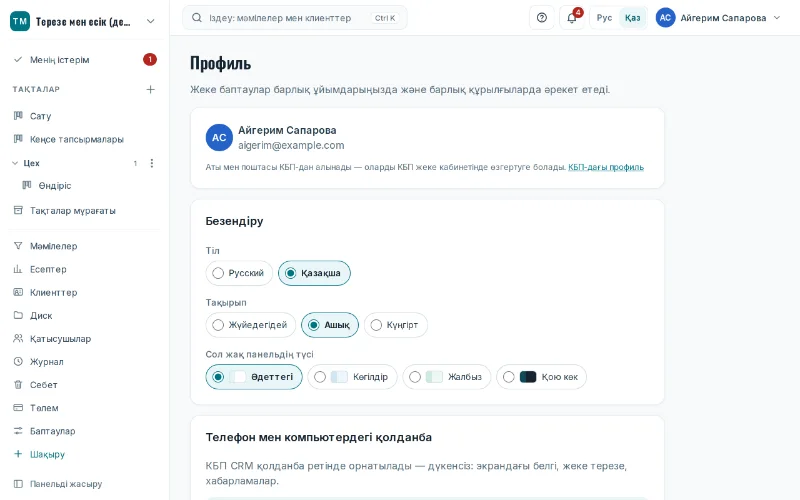This screenshot has height=500, width=800.
Task: Click the TM organization logo
Action: pos(20,21)
